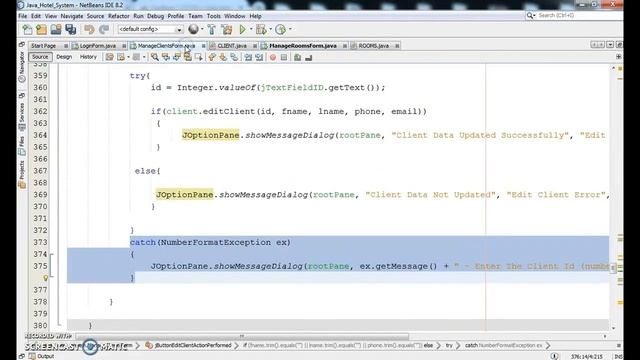Click the Undo arrow icon
The width and height of the screenshot is (640, 360).
click(89, 29)
